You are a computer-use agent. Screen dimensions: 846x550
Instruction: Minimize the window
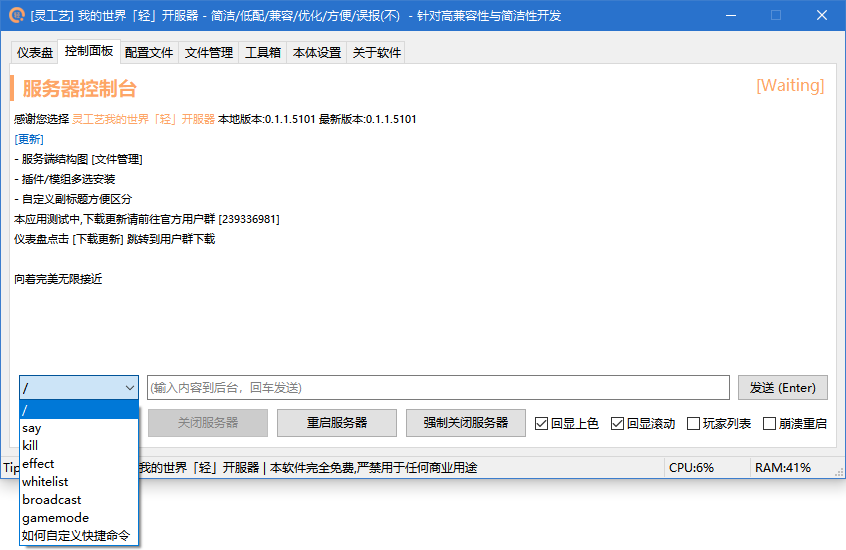(x=731, y=15)
